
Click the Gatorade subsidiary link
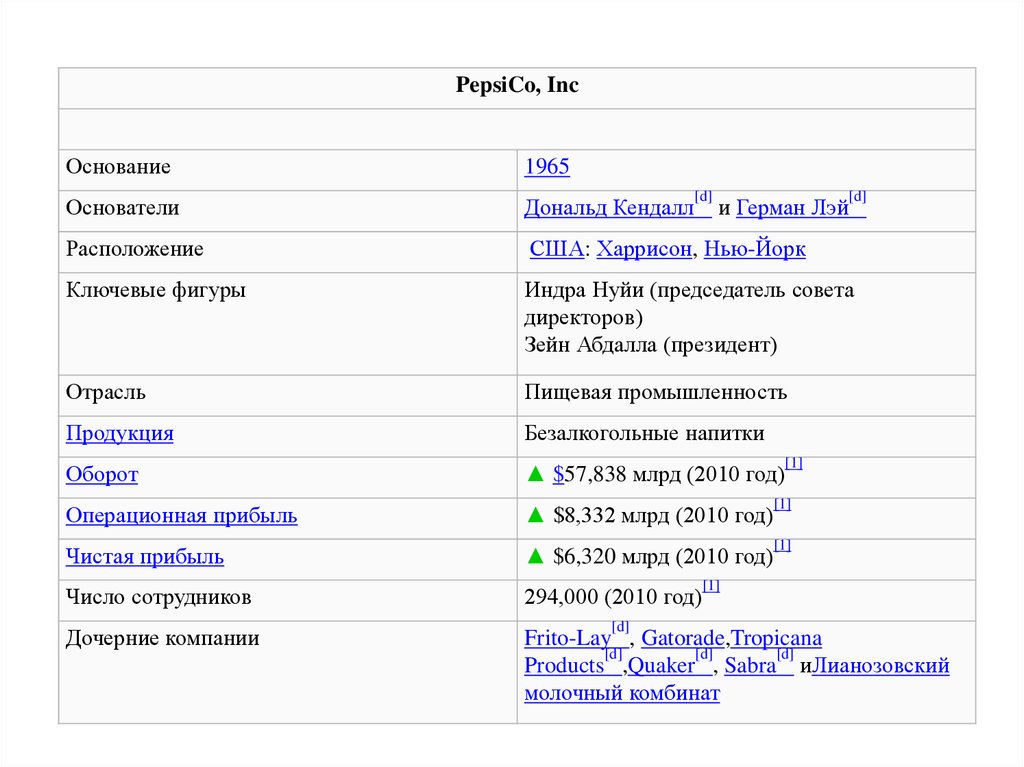tap(684, 638)
